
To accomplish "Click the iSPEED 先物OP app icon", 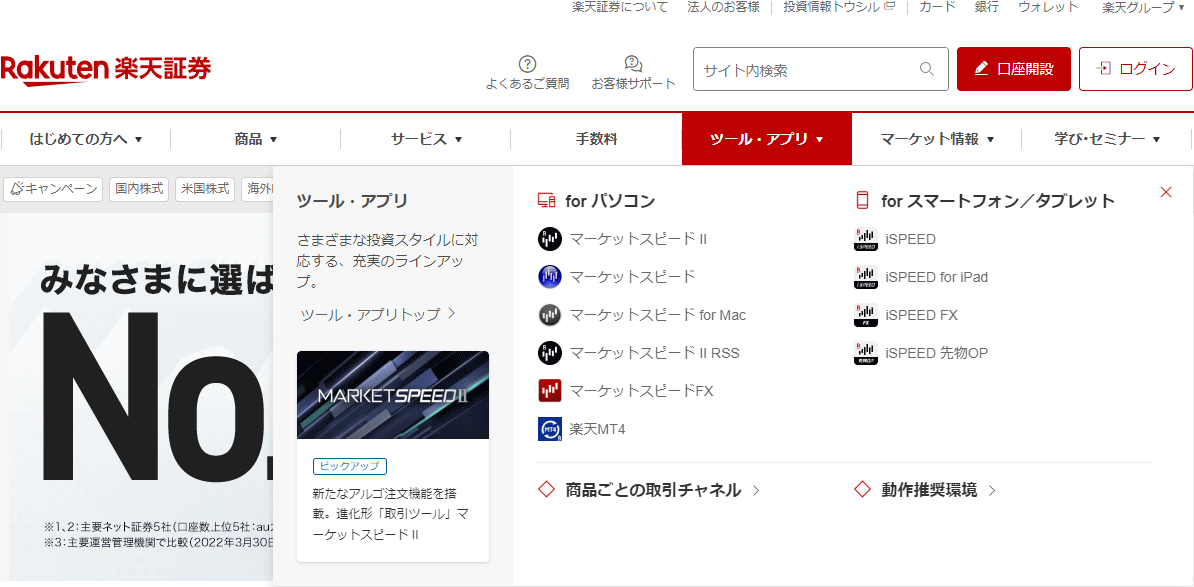I will pyautogui.click(x=866, y=353).
